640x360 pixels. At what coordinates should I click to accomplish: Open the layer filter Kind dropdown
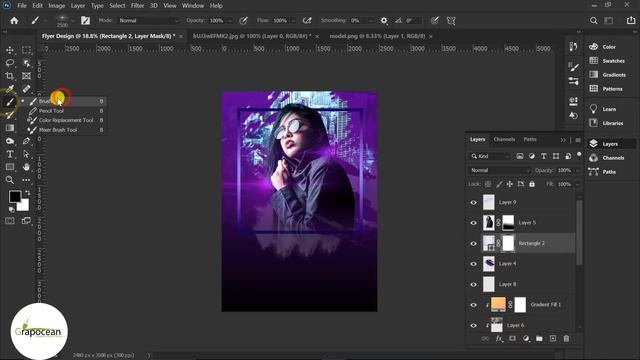[490, 156]
